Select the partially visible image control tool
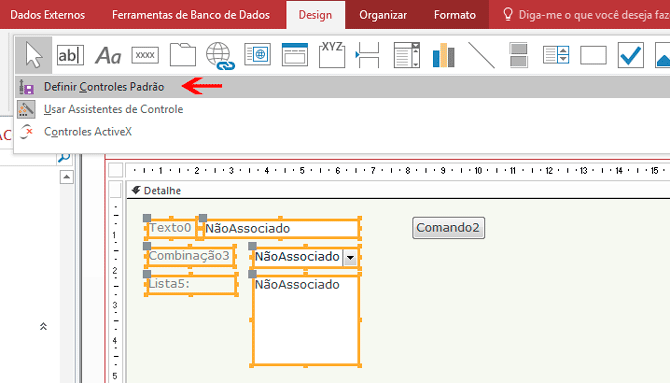This screenshot has height=383, width=670. (x=662, y=55)
